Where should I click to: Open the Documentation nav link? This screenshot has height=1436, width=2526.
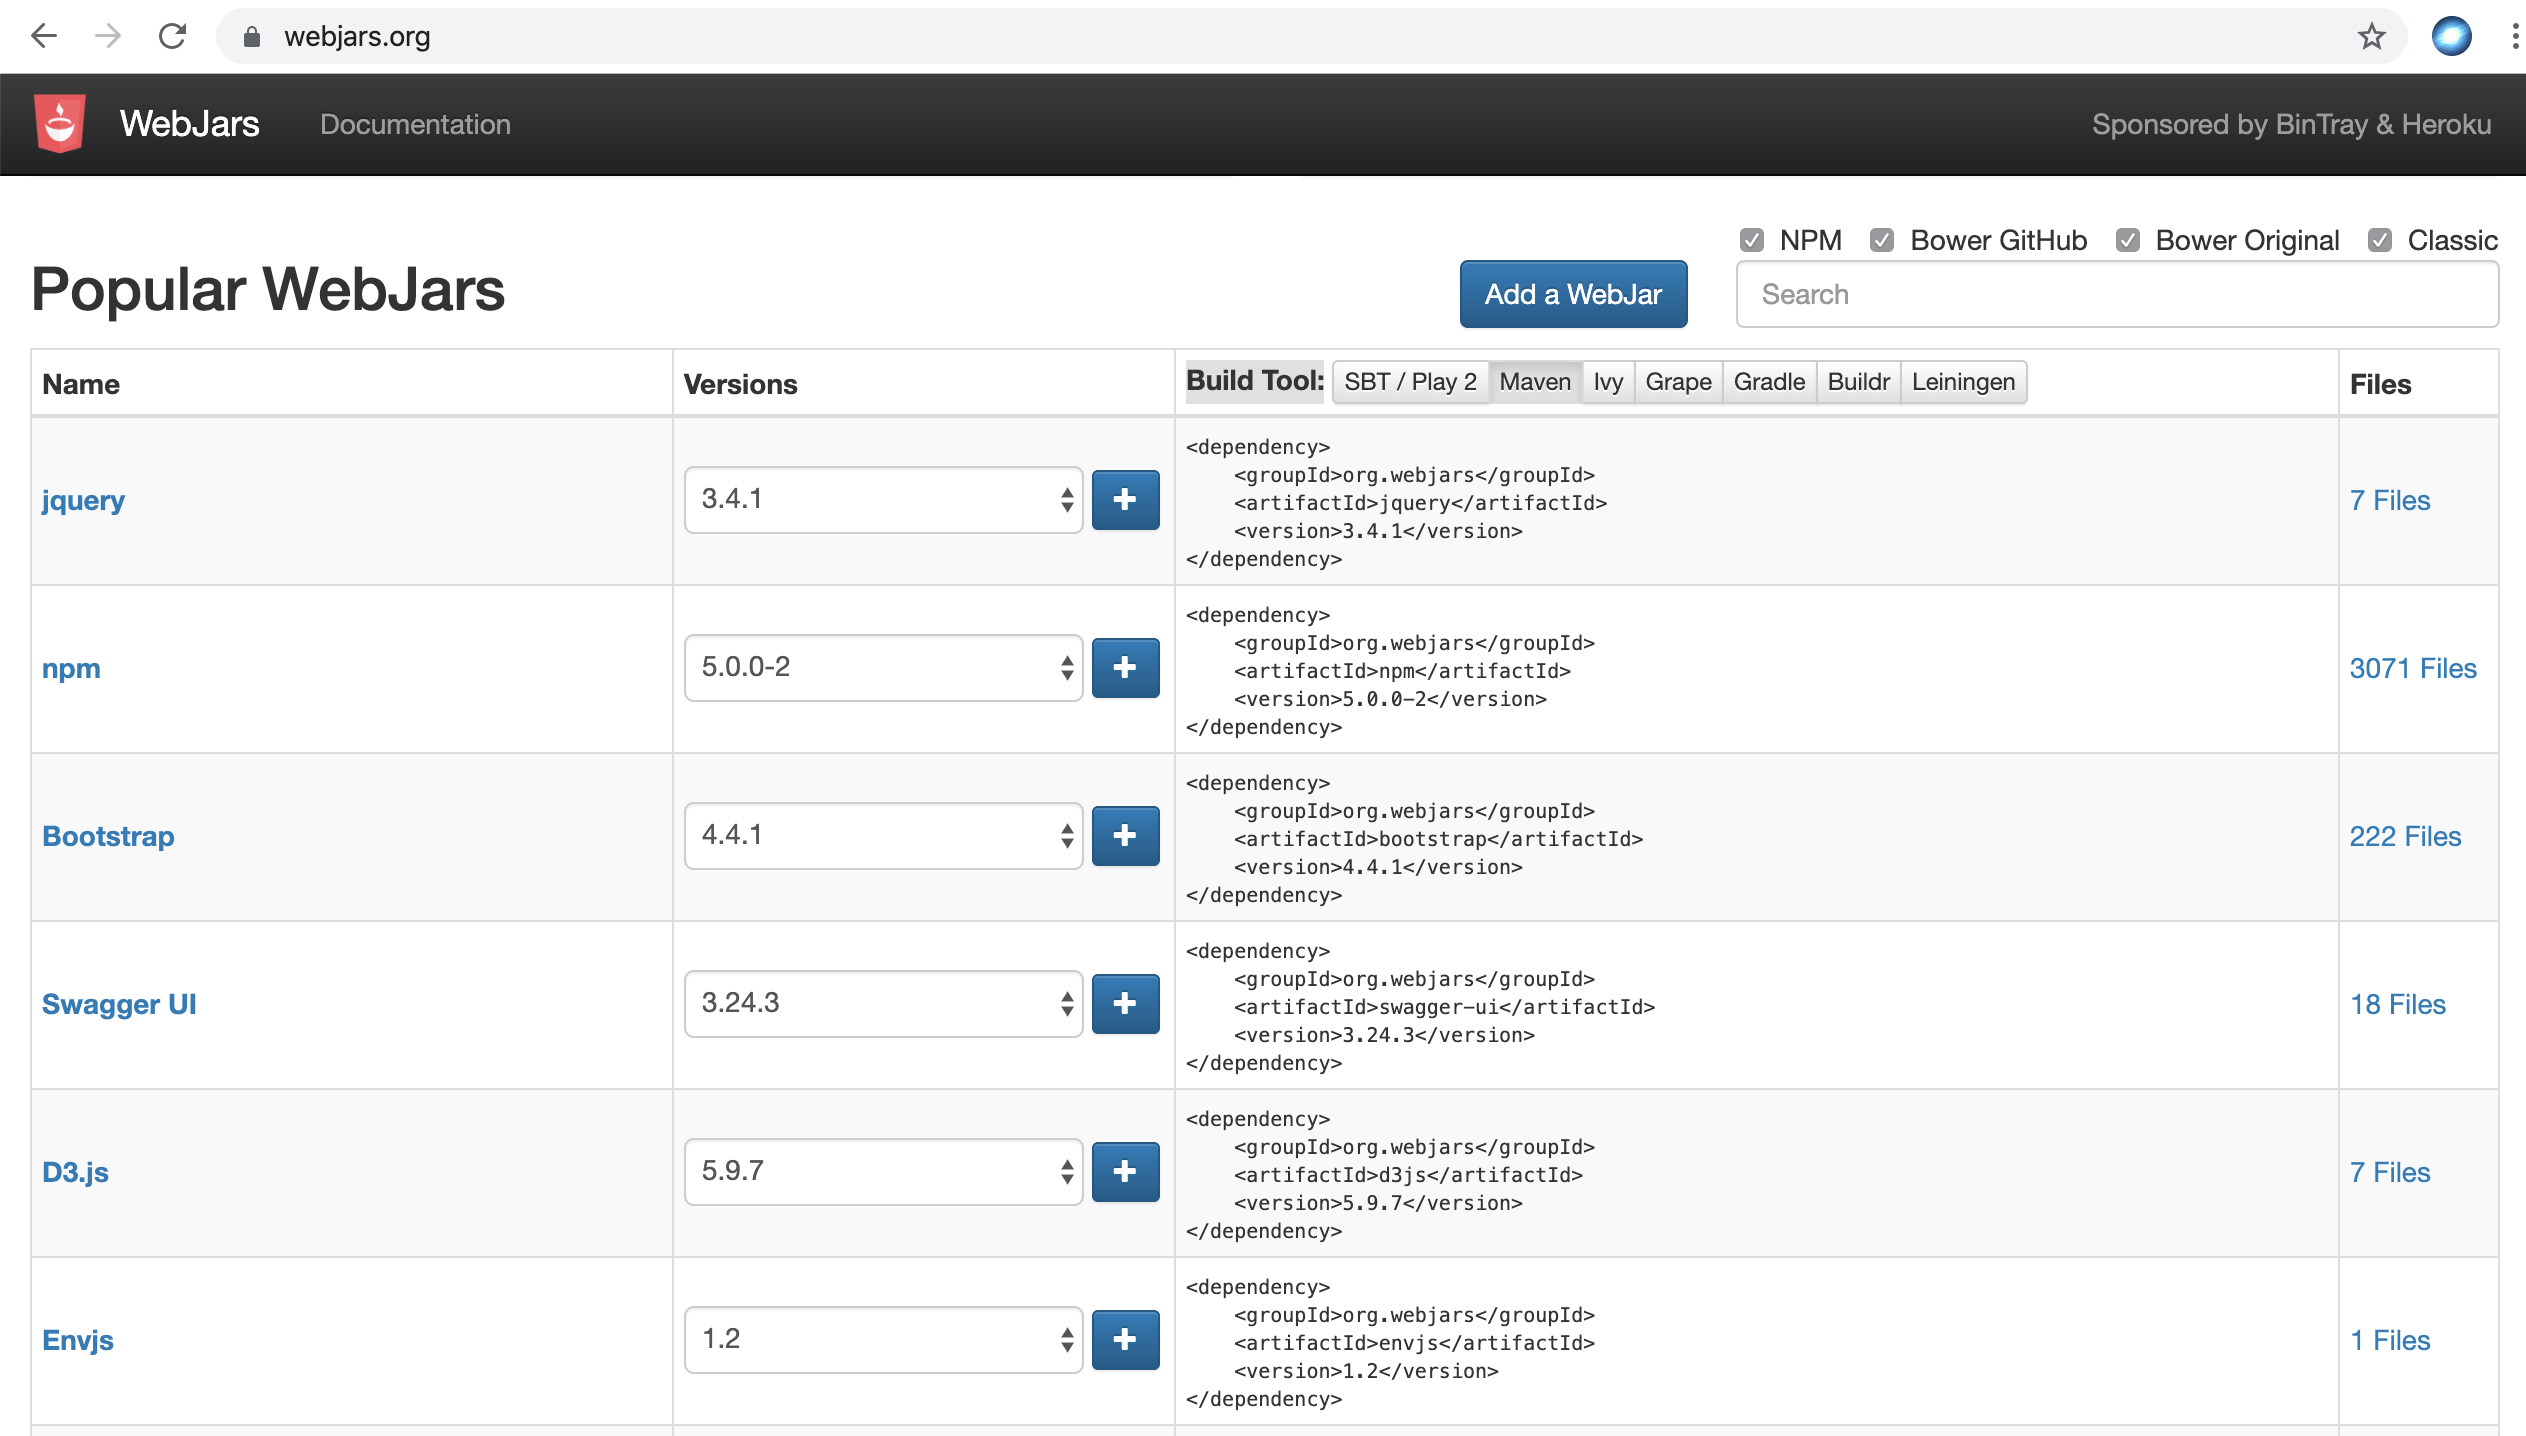(x=415, y=124)
